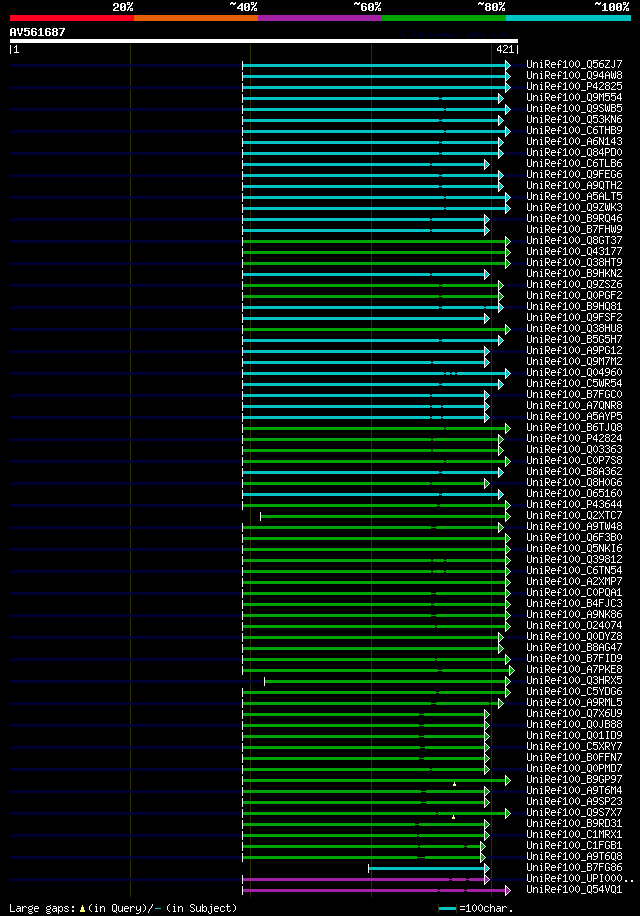Viewport: 640px width, 916px height.
Task: Open hit UniRef100_Q9M554
Action: pos(574,98)
